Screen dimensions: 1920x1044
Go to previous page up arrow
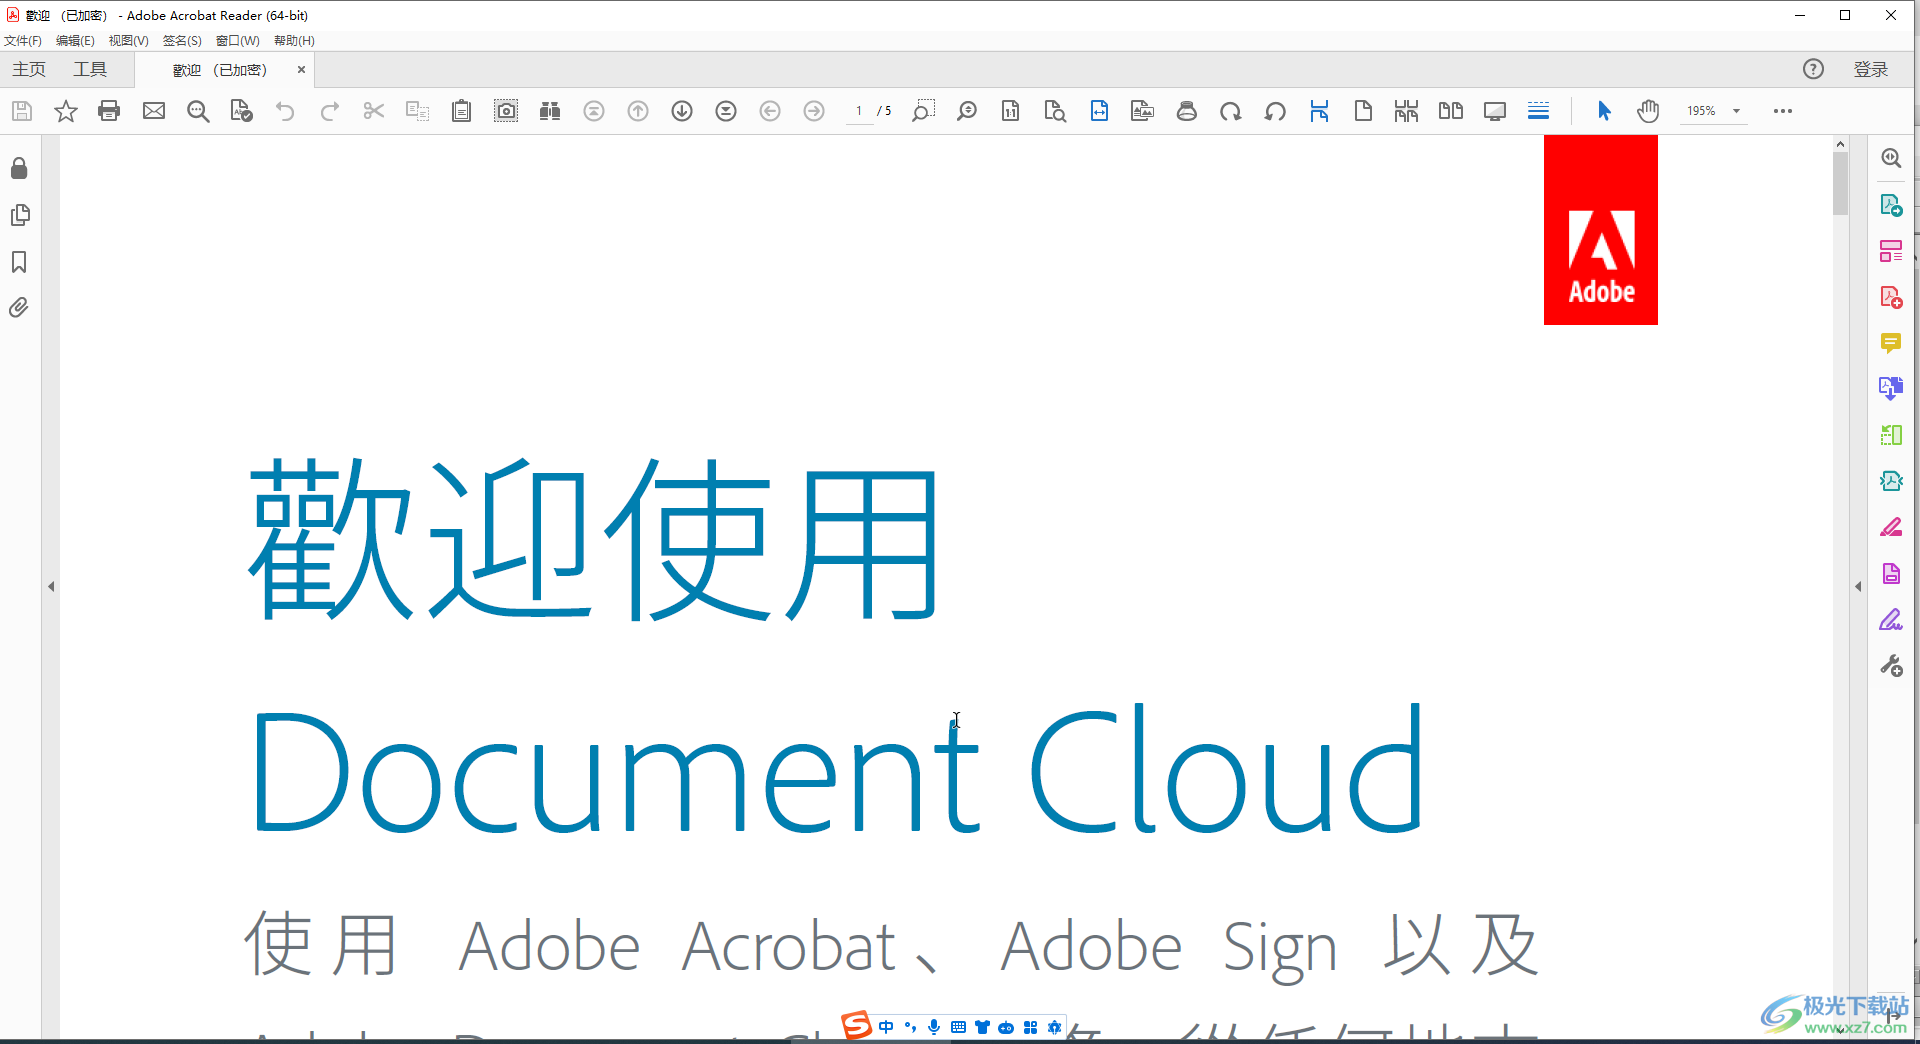pyautogui.click(x=638, y=111)
